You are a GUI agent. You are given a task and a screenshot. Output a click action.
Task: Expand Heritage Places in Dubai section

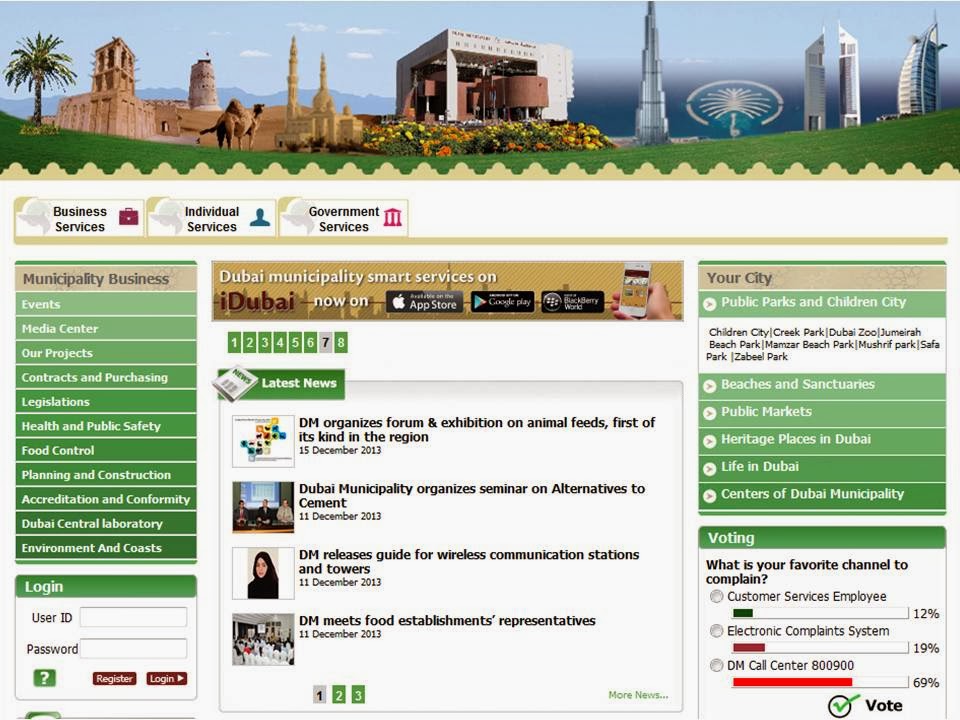click(822, 440)
